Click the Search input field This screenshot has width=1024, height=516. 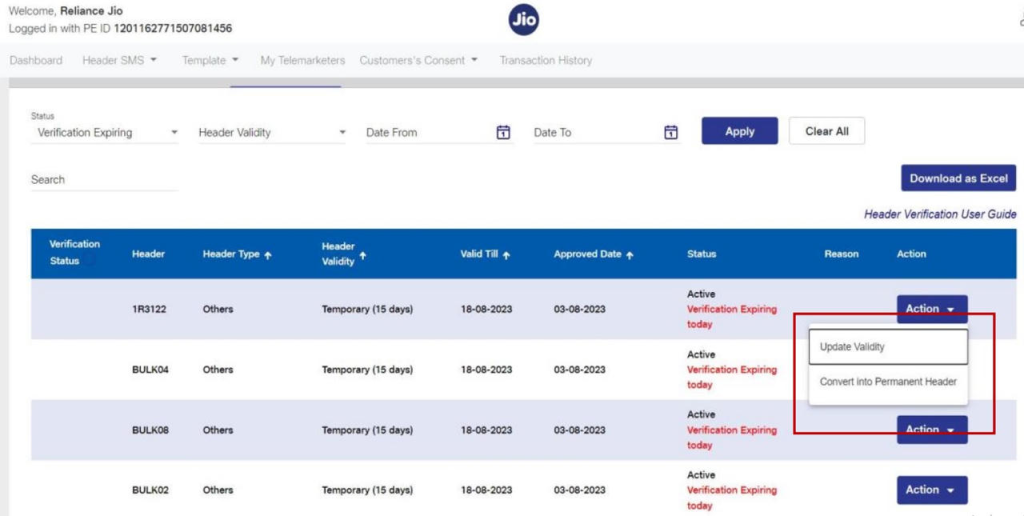tap(104, 180)
